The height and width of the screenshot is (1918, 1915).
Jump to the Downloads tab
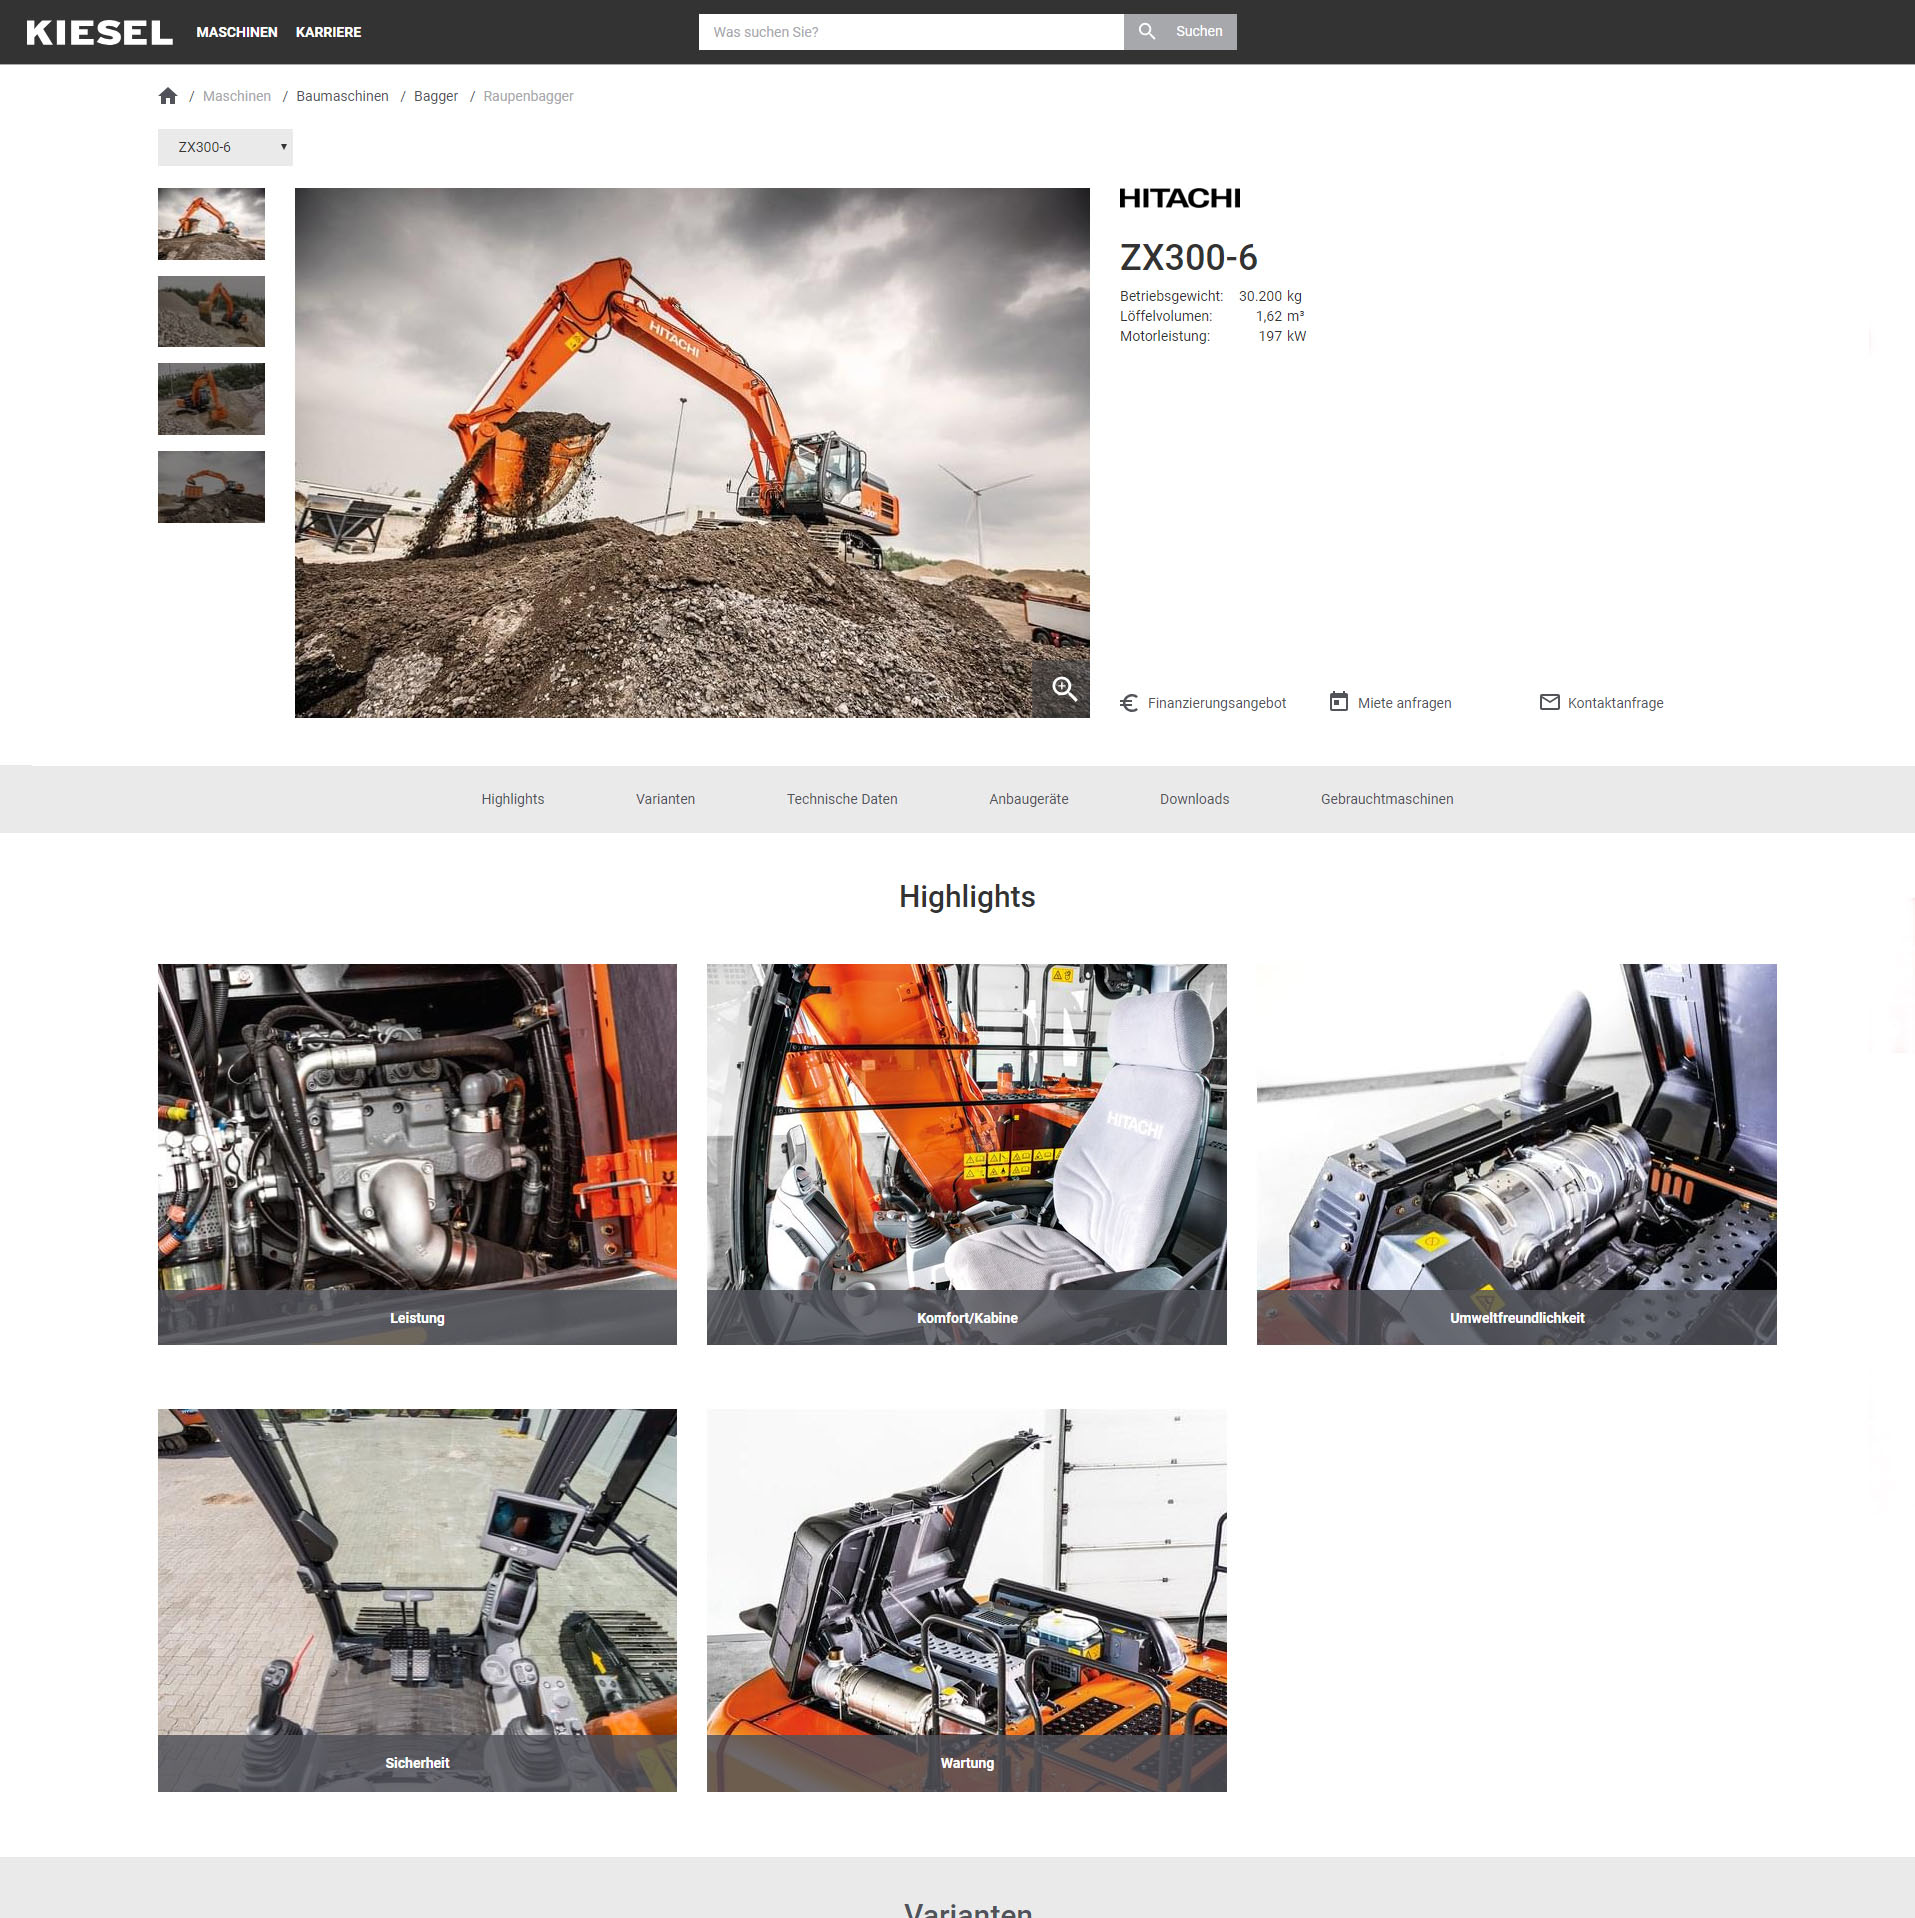click(1194, 799)
